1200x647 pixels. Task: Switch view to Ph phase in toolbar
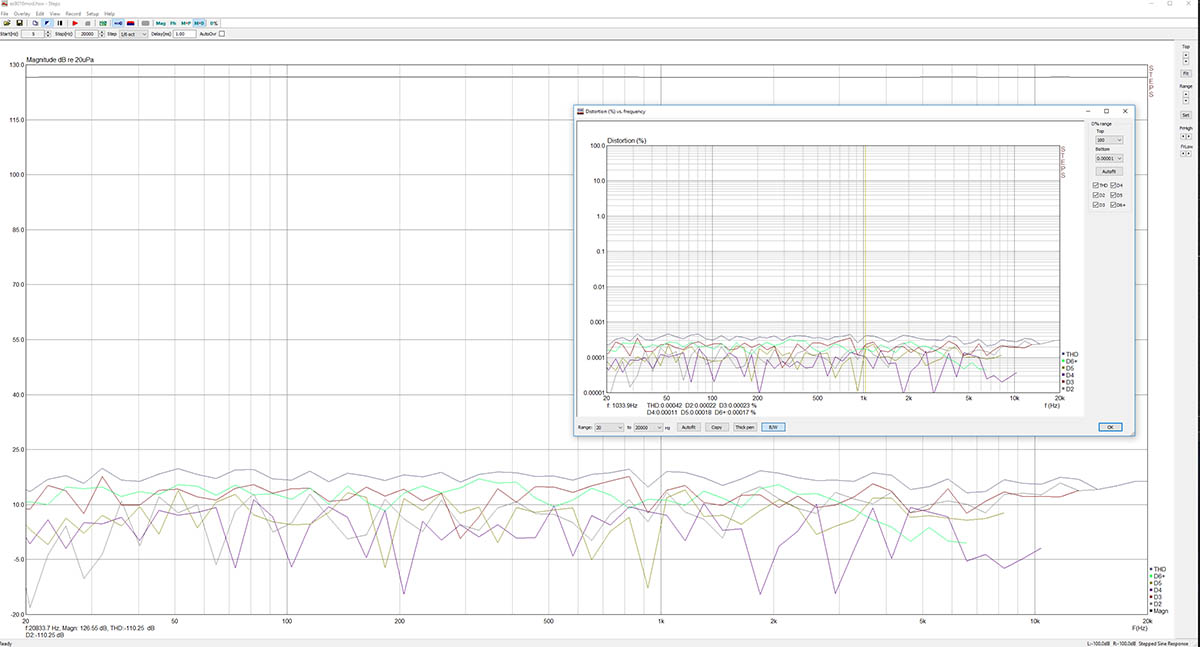coord(173,23)
